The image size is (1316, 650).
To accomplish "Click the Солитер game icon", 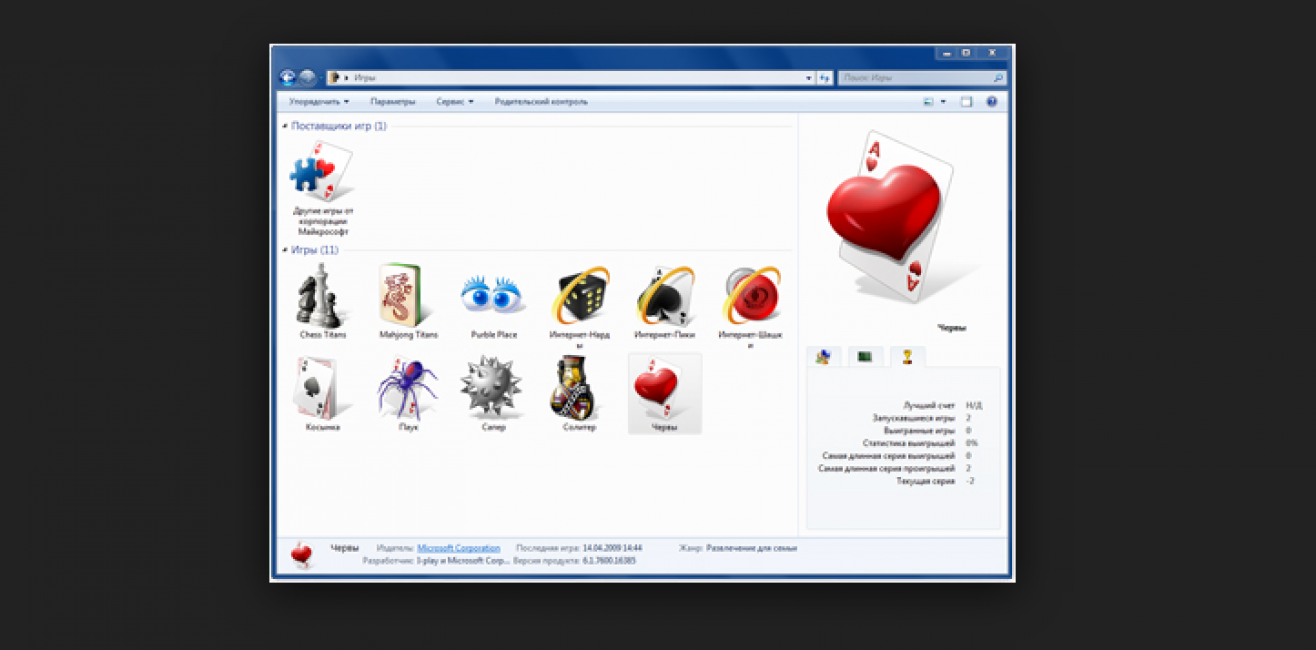I will 578,389.
